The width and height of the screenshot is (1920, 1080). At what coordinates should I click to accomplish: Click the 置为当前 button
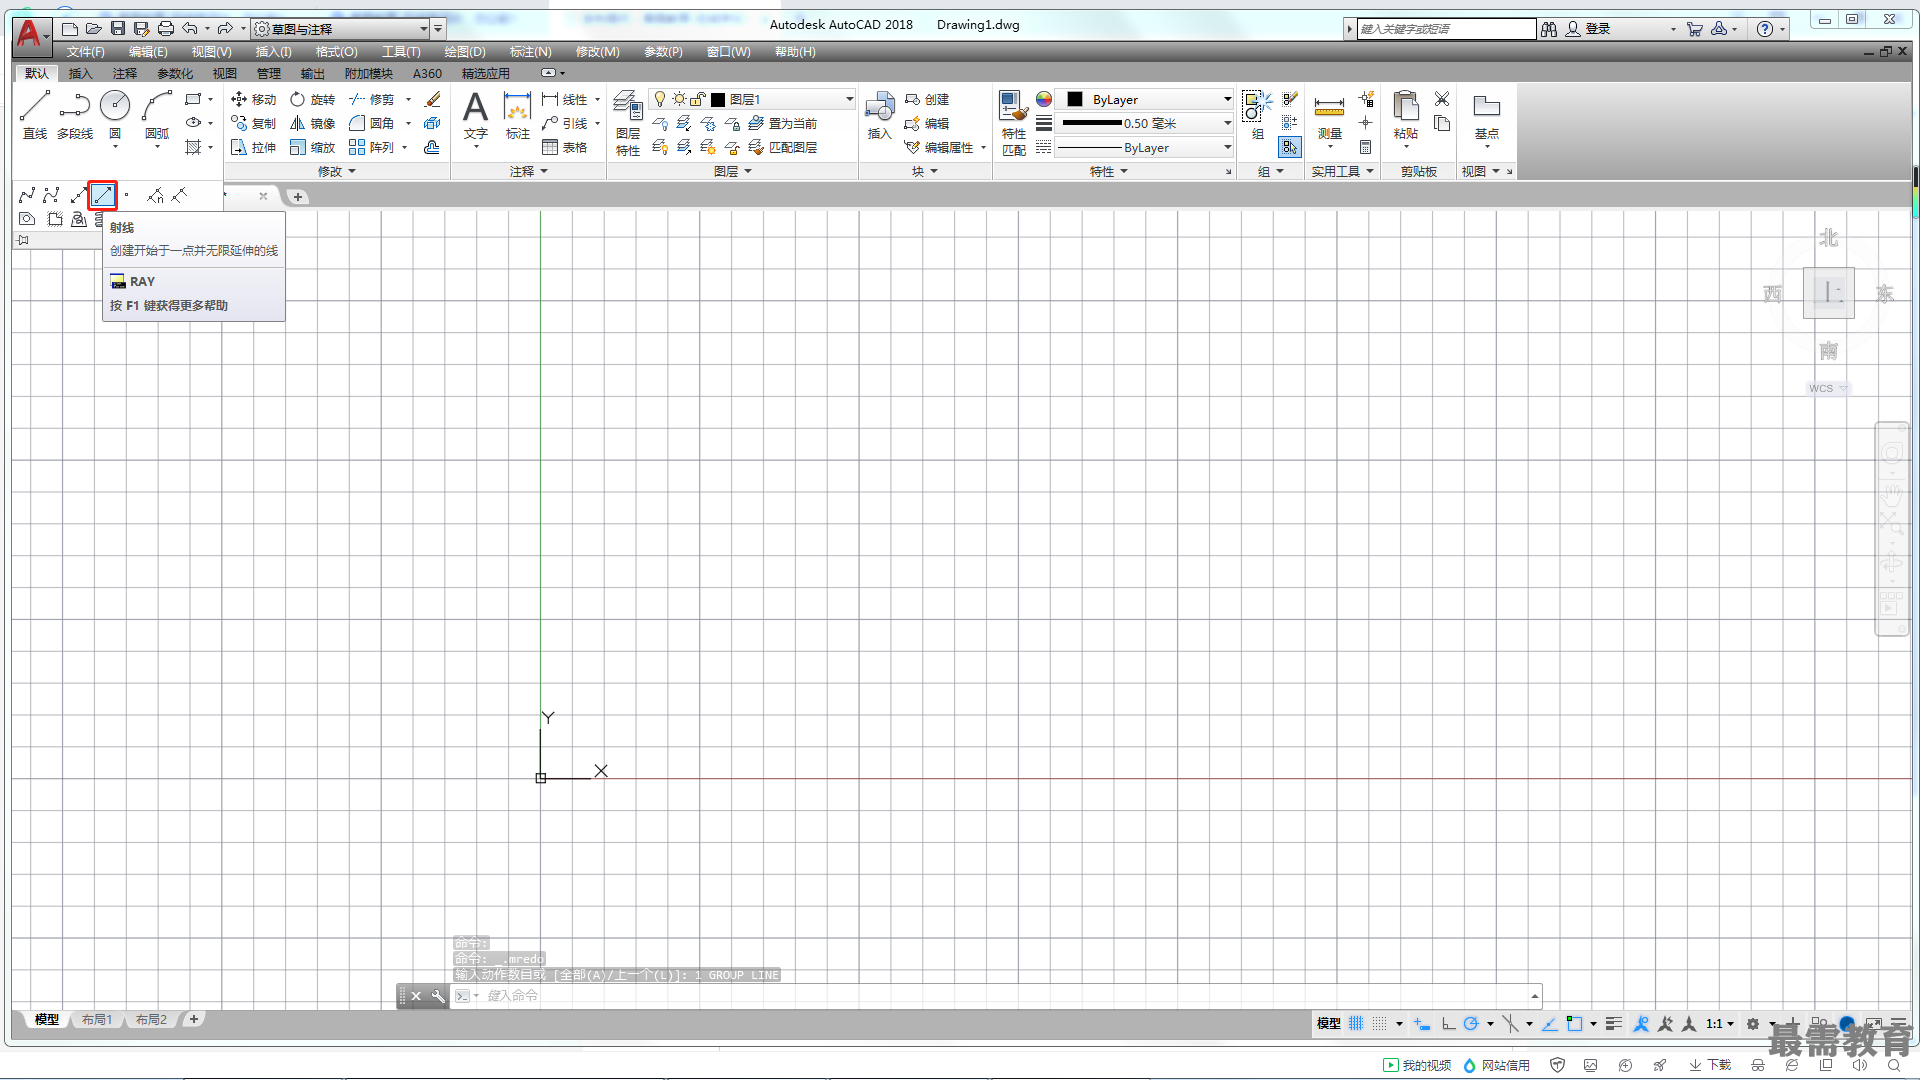pos(783,123)
